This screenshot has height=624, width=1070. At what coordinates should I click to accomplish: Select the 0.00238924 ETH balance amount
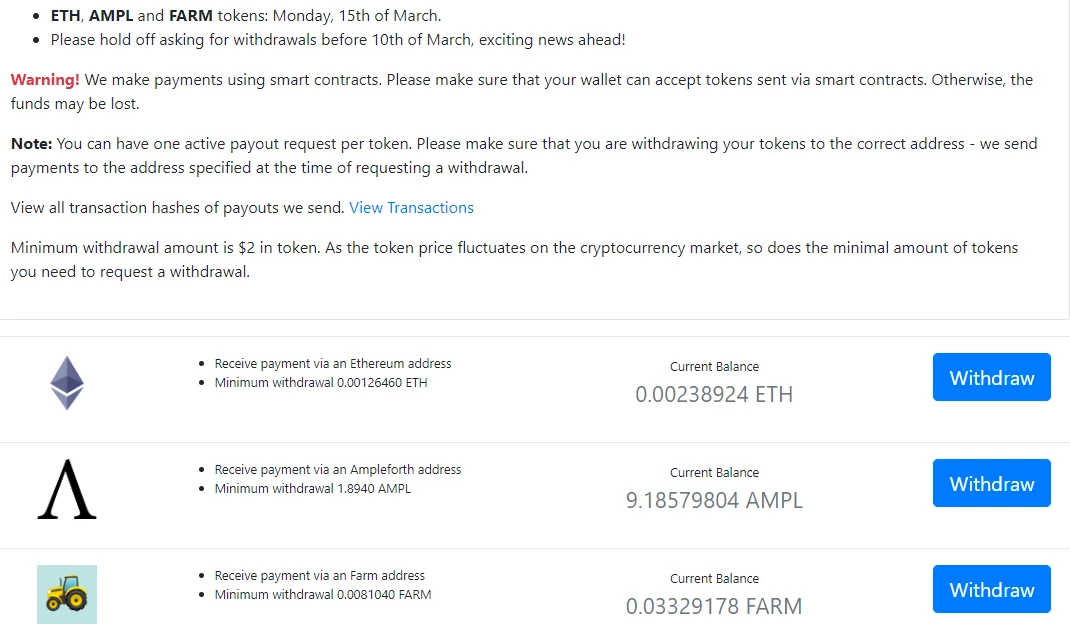click(714, 394)
